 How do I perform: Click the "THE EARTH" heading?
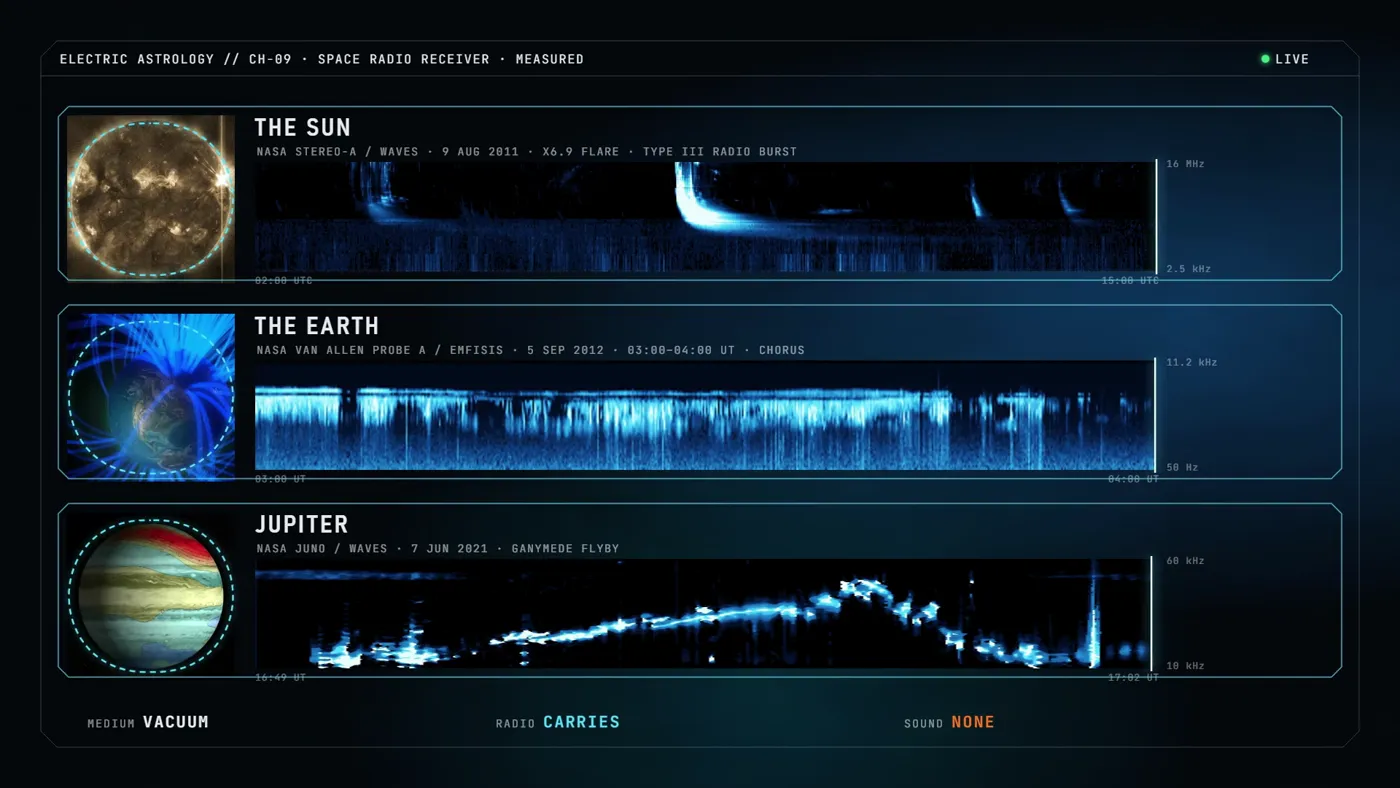click(317, 326)
